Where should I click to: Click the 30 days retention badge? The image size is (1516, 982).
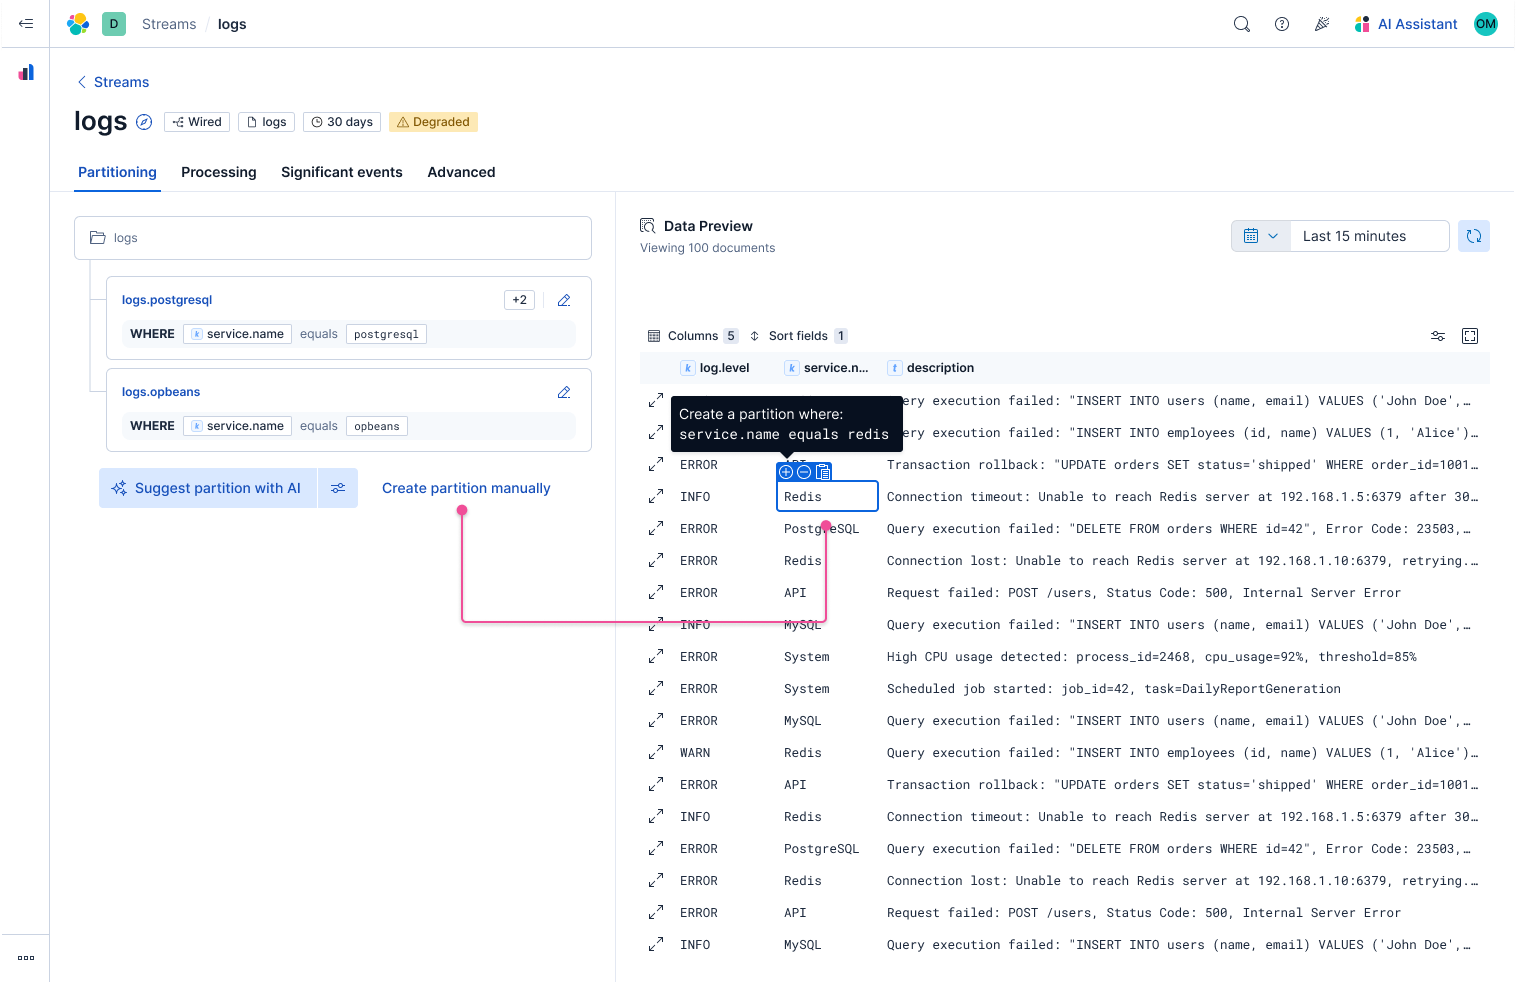[x=342, y=122]
